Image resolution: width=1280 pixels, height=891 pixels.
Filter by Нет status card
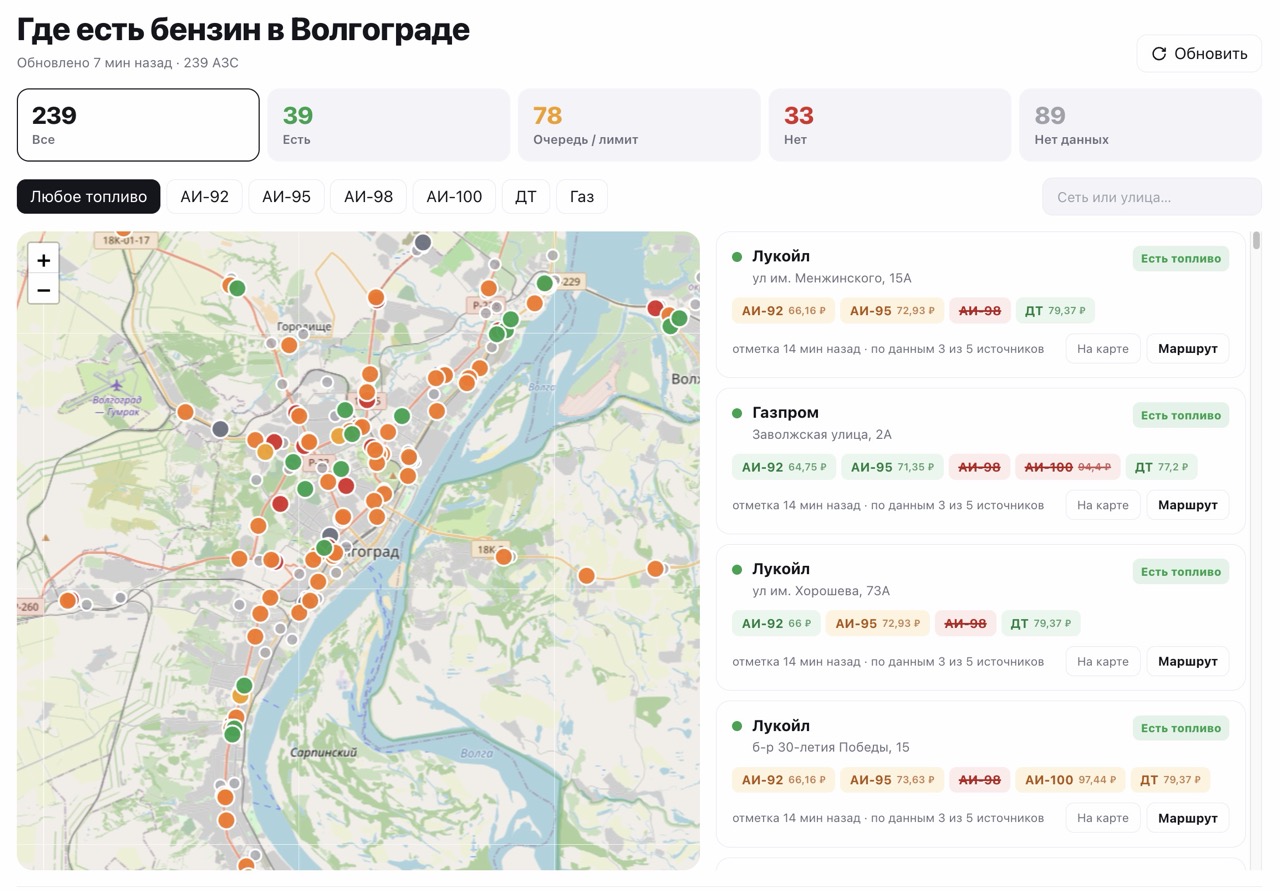point(890,125)
